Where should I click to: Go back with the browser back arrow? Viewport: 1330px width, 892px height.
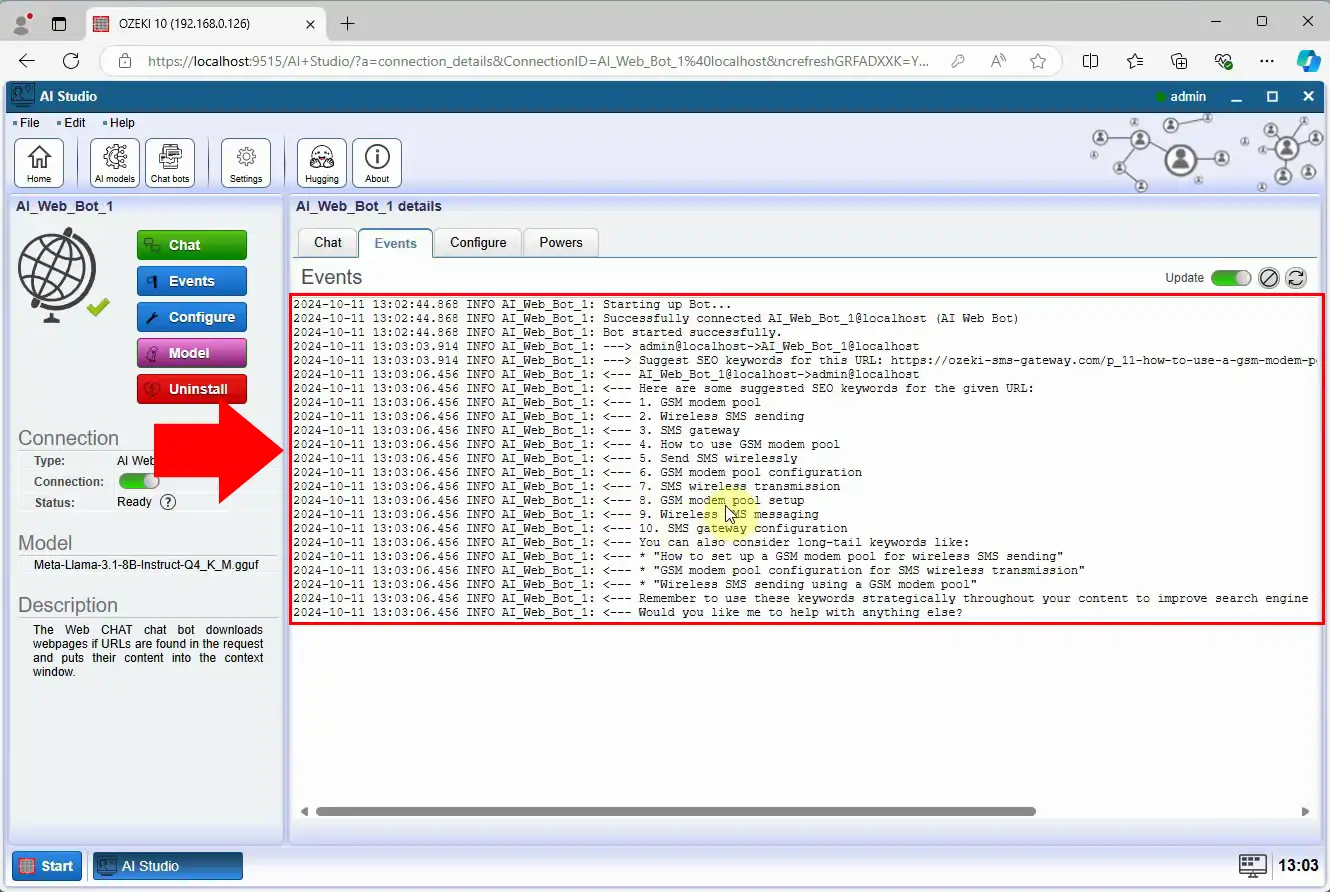27,61
